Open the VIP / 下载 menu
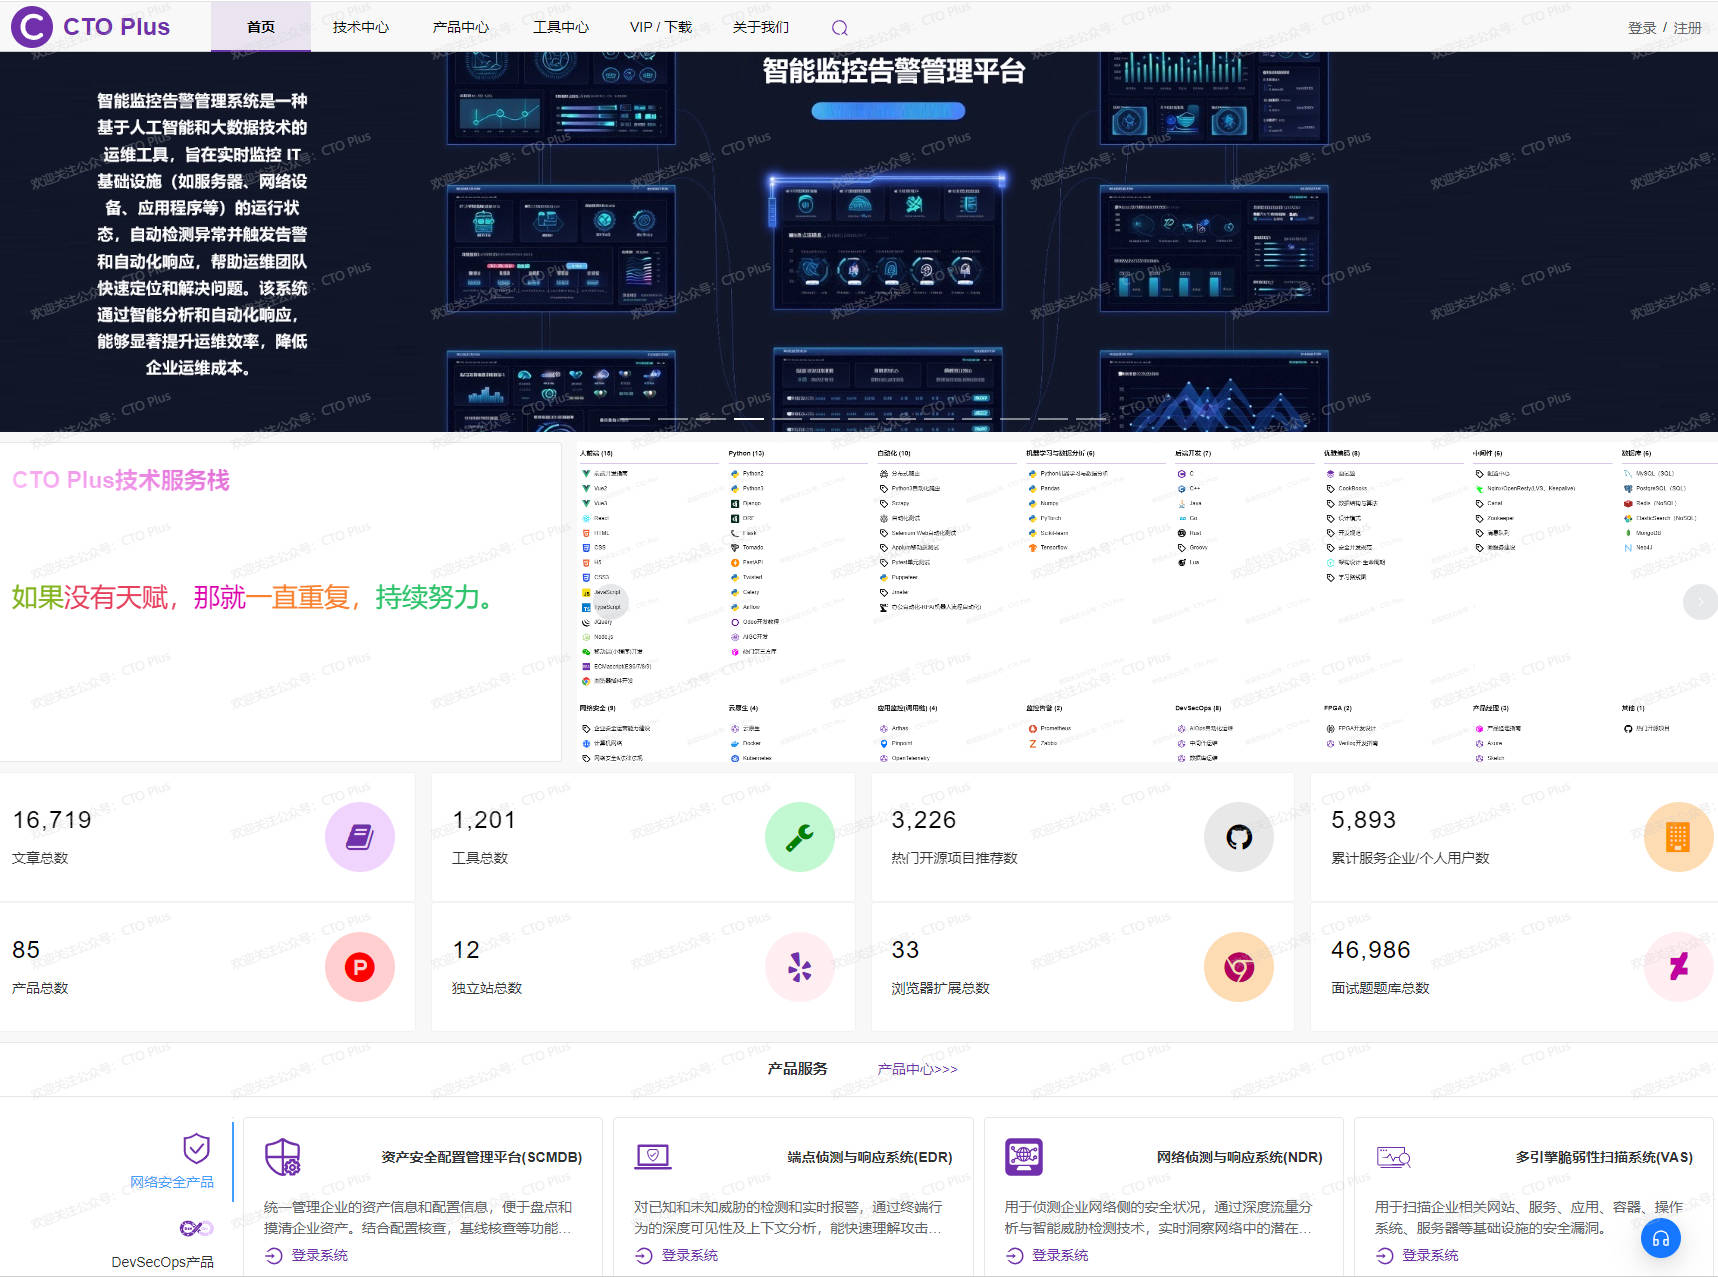Viewport: 1718px width, 1277px height. click(x=661, y=27)
